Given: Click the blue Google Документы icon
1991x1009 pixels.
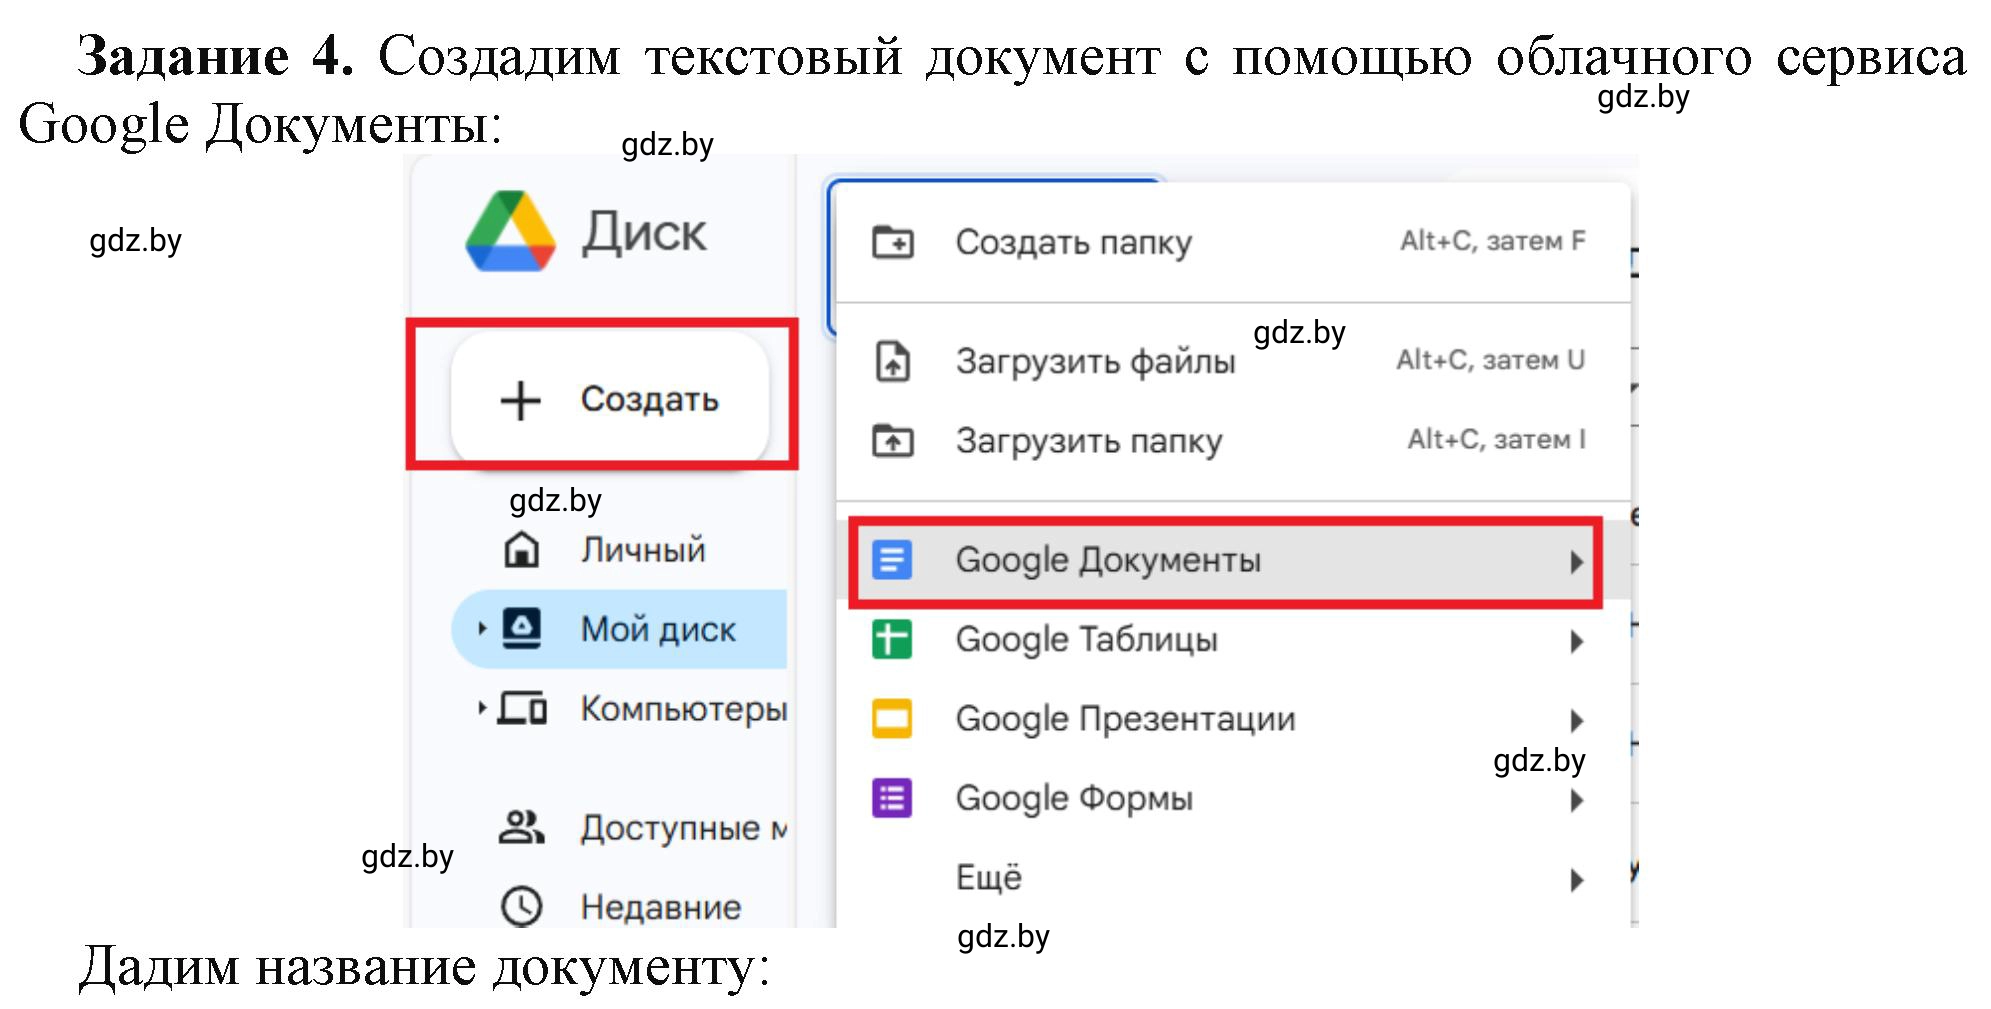Looking at the screenshot, I should coord(892,560).
